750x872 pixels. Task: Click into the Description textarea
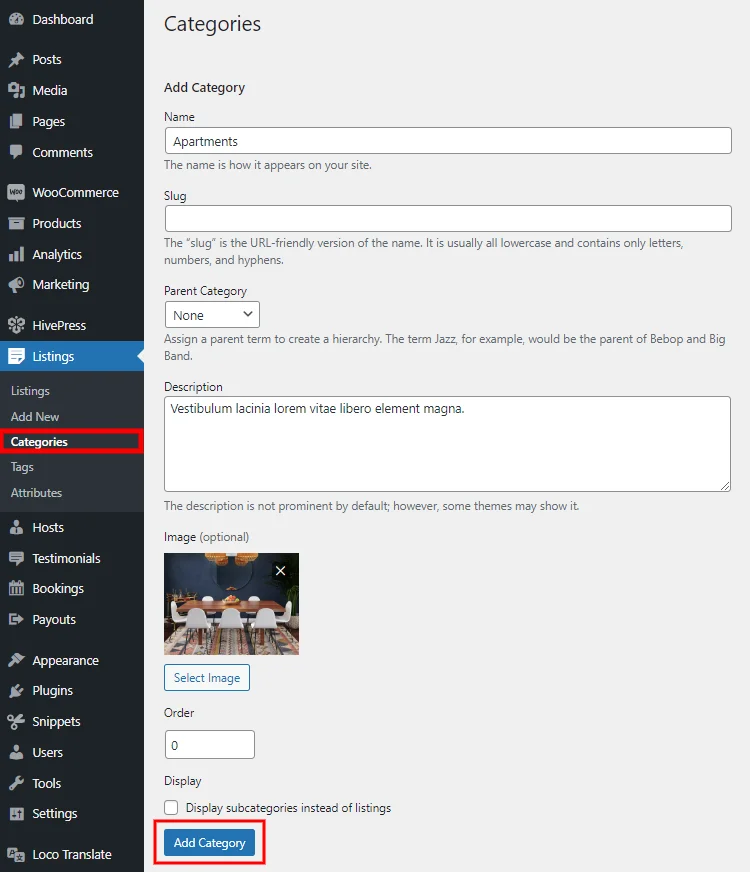[x=448, y=444]
